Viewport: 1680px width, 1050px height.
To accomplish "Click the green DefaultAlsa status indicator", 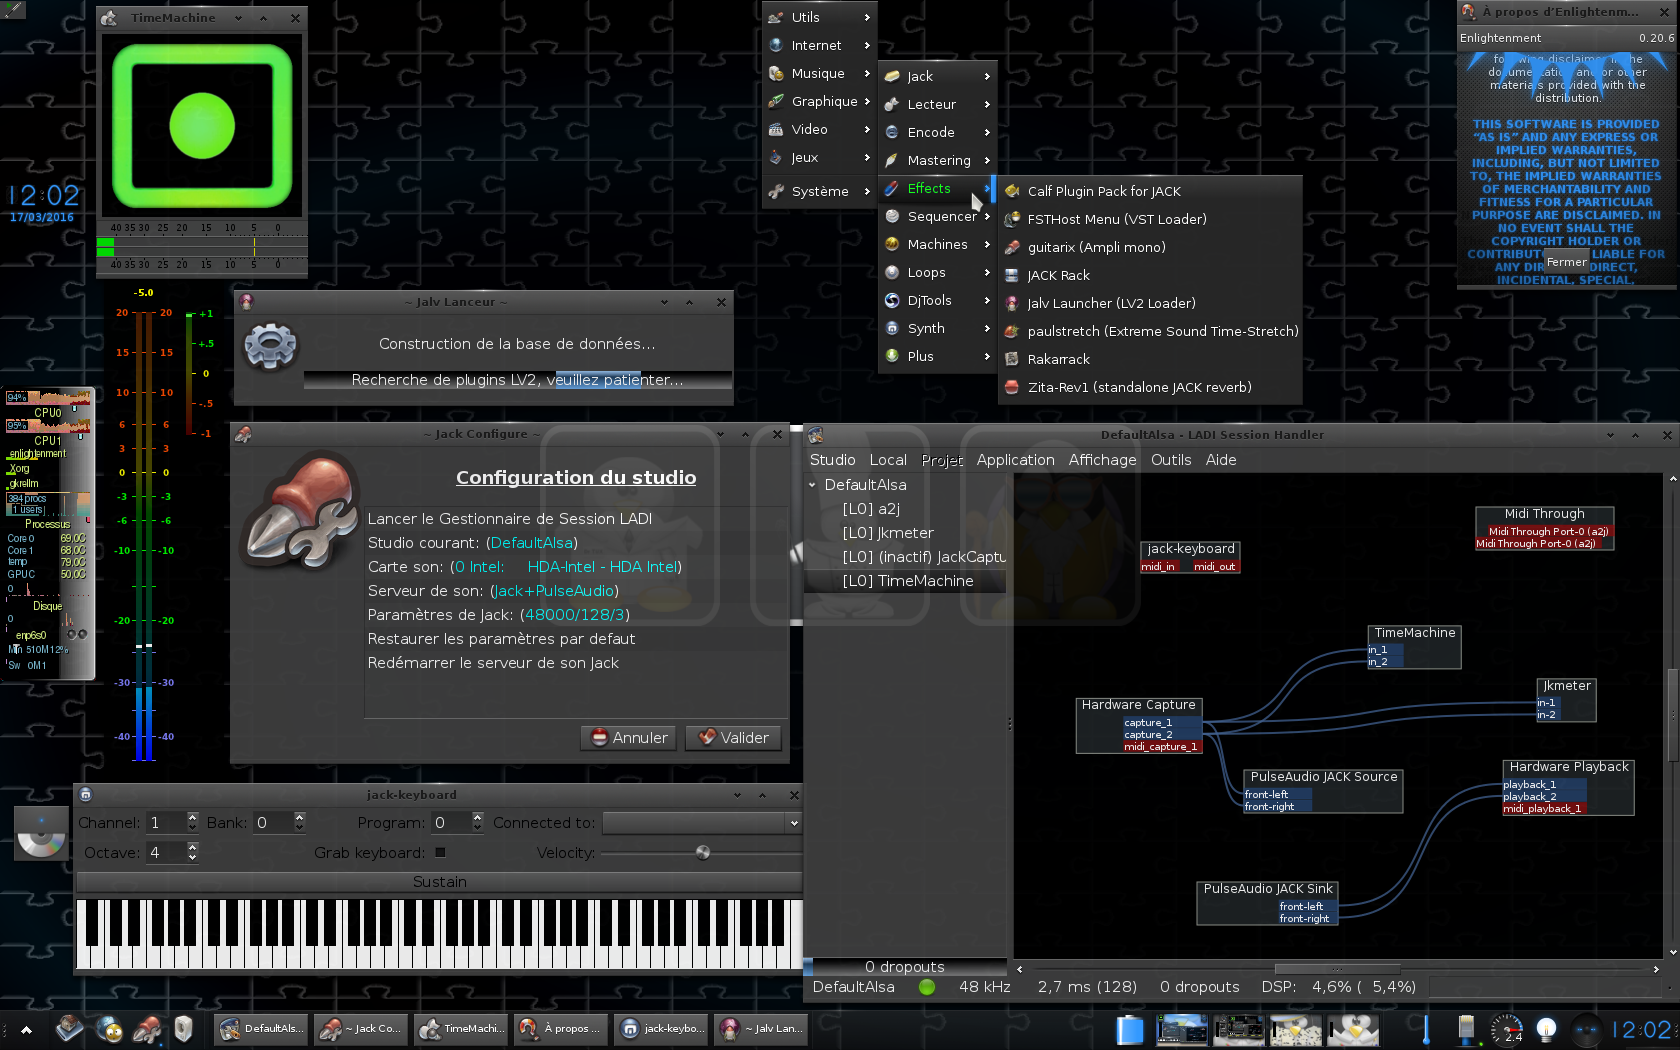I will point(927,987).
